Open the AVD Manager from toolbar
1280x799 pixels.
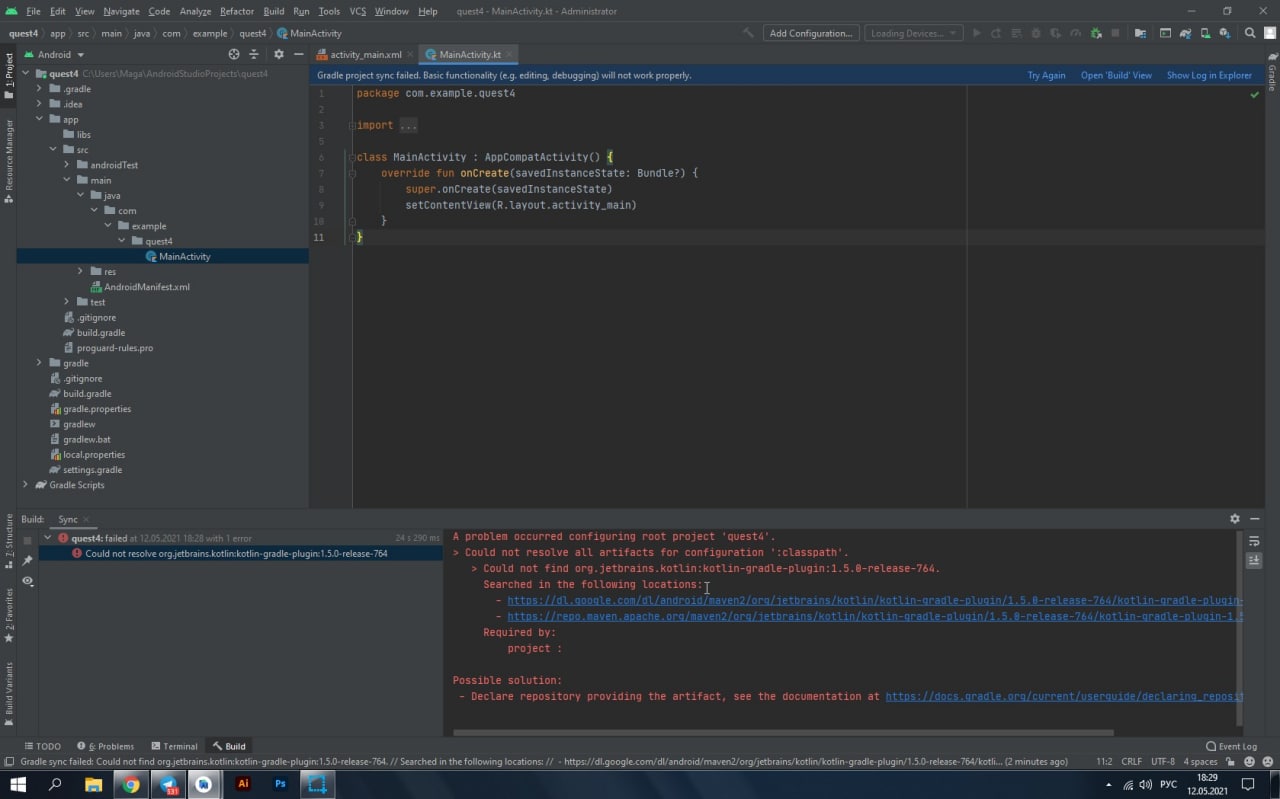click(x=1205, y=33)
